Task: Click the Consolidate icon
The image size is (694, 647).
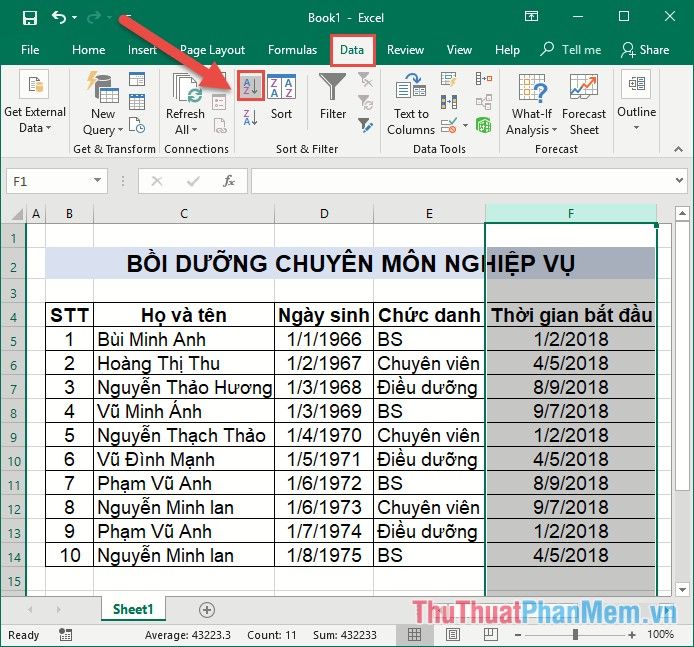Action: (x=484, y=80)
